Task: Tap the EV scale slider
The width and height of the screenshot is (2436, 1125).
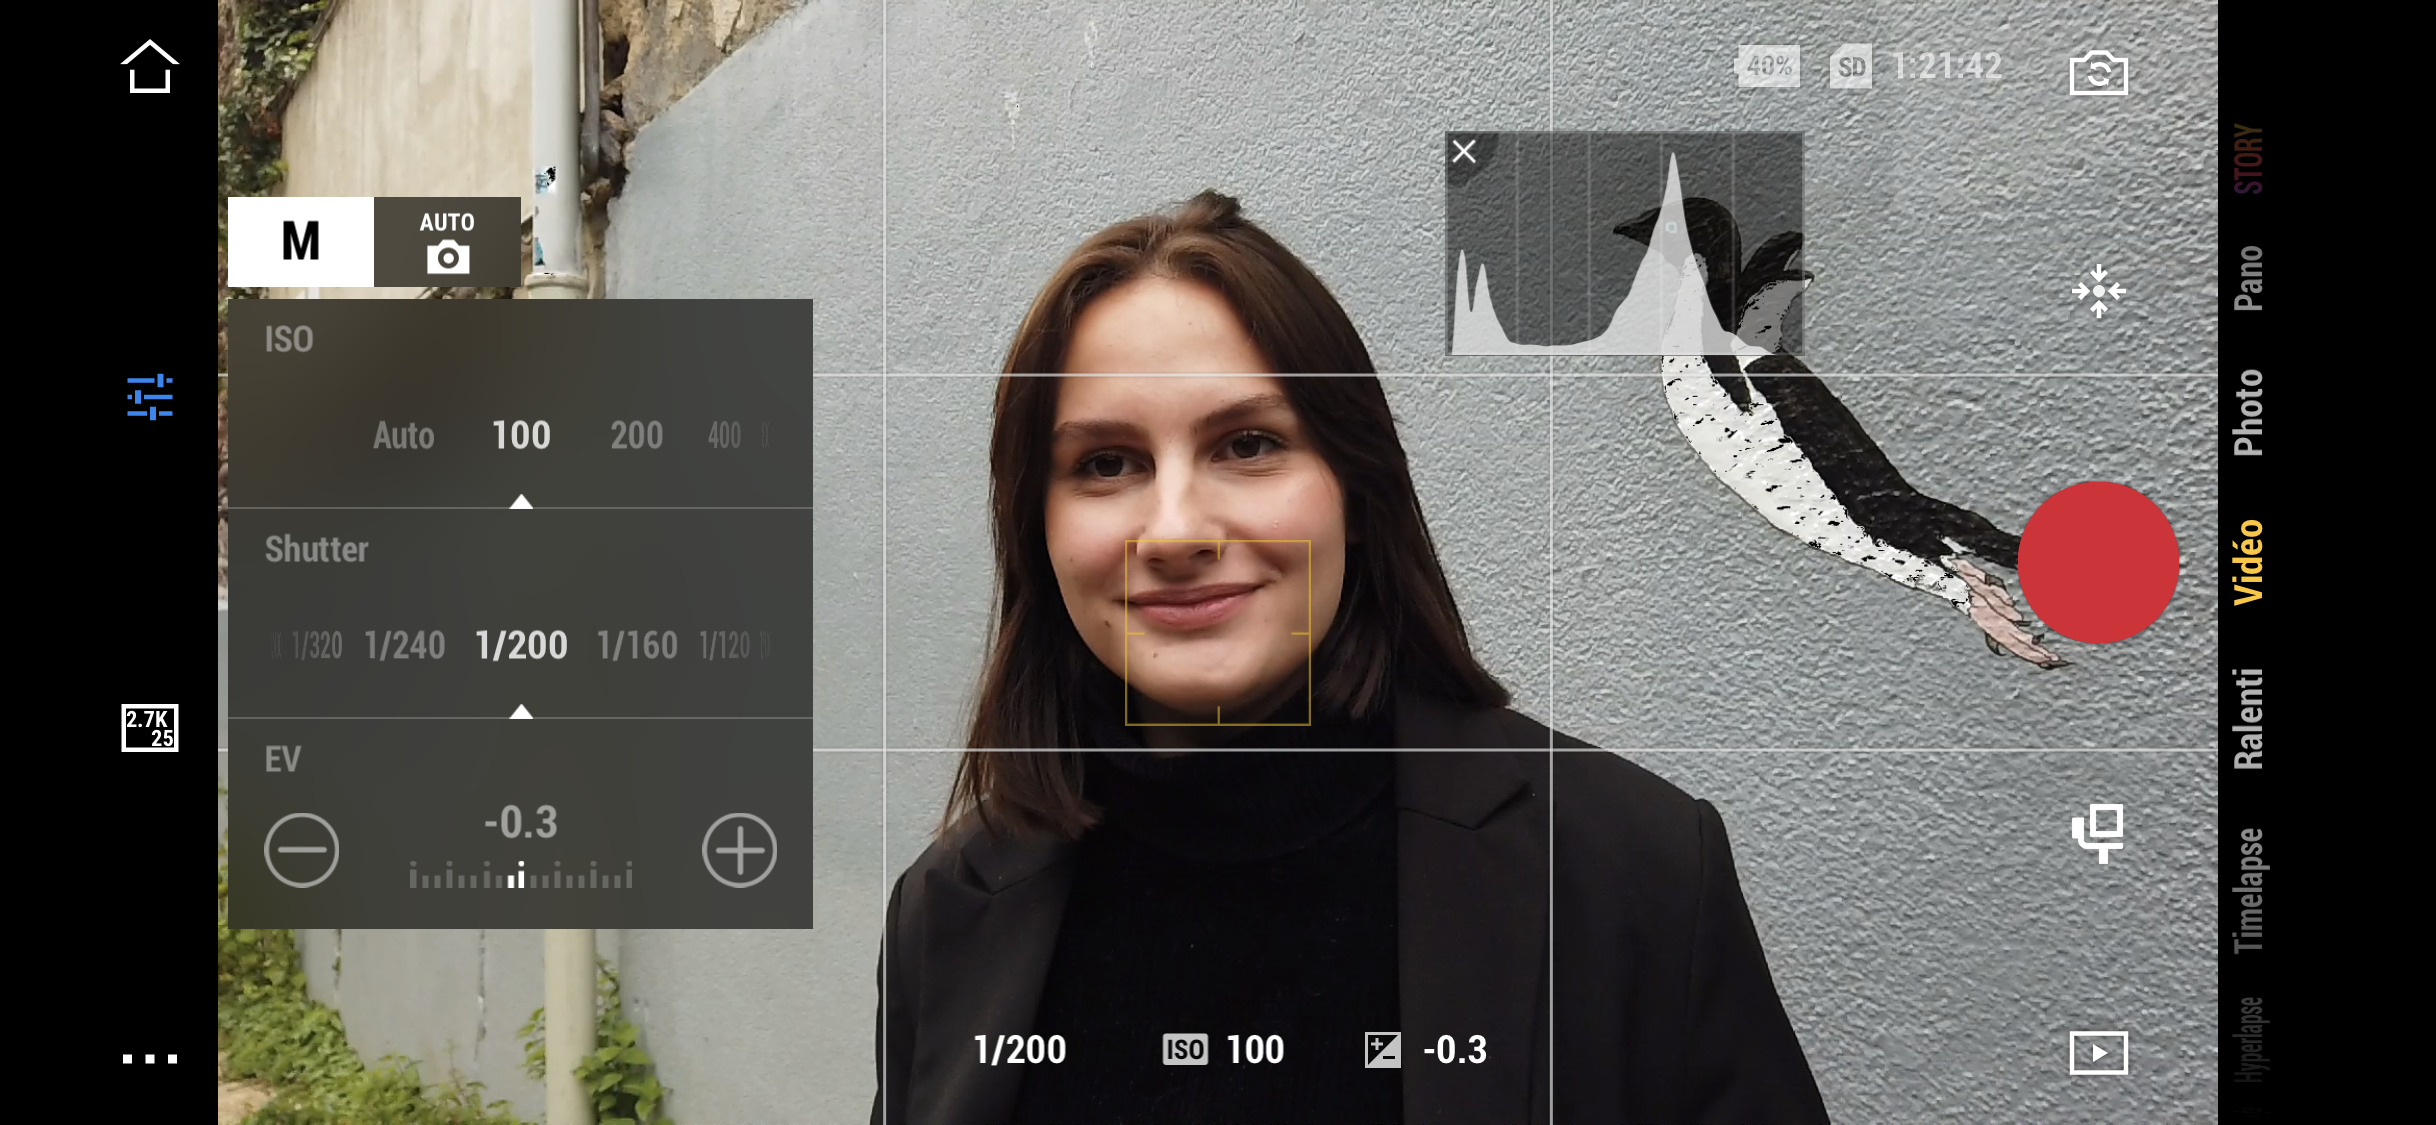Action: click(520, 877)
